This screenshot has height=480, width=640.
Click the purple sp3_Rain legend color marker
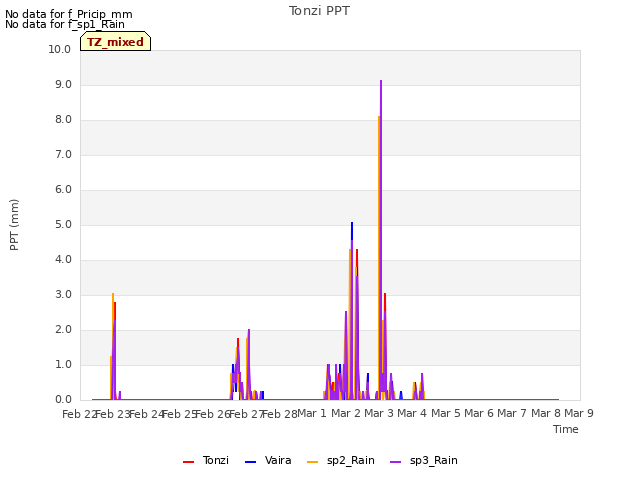tap(396, 462)
